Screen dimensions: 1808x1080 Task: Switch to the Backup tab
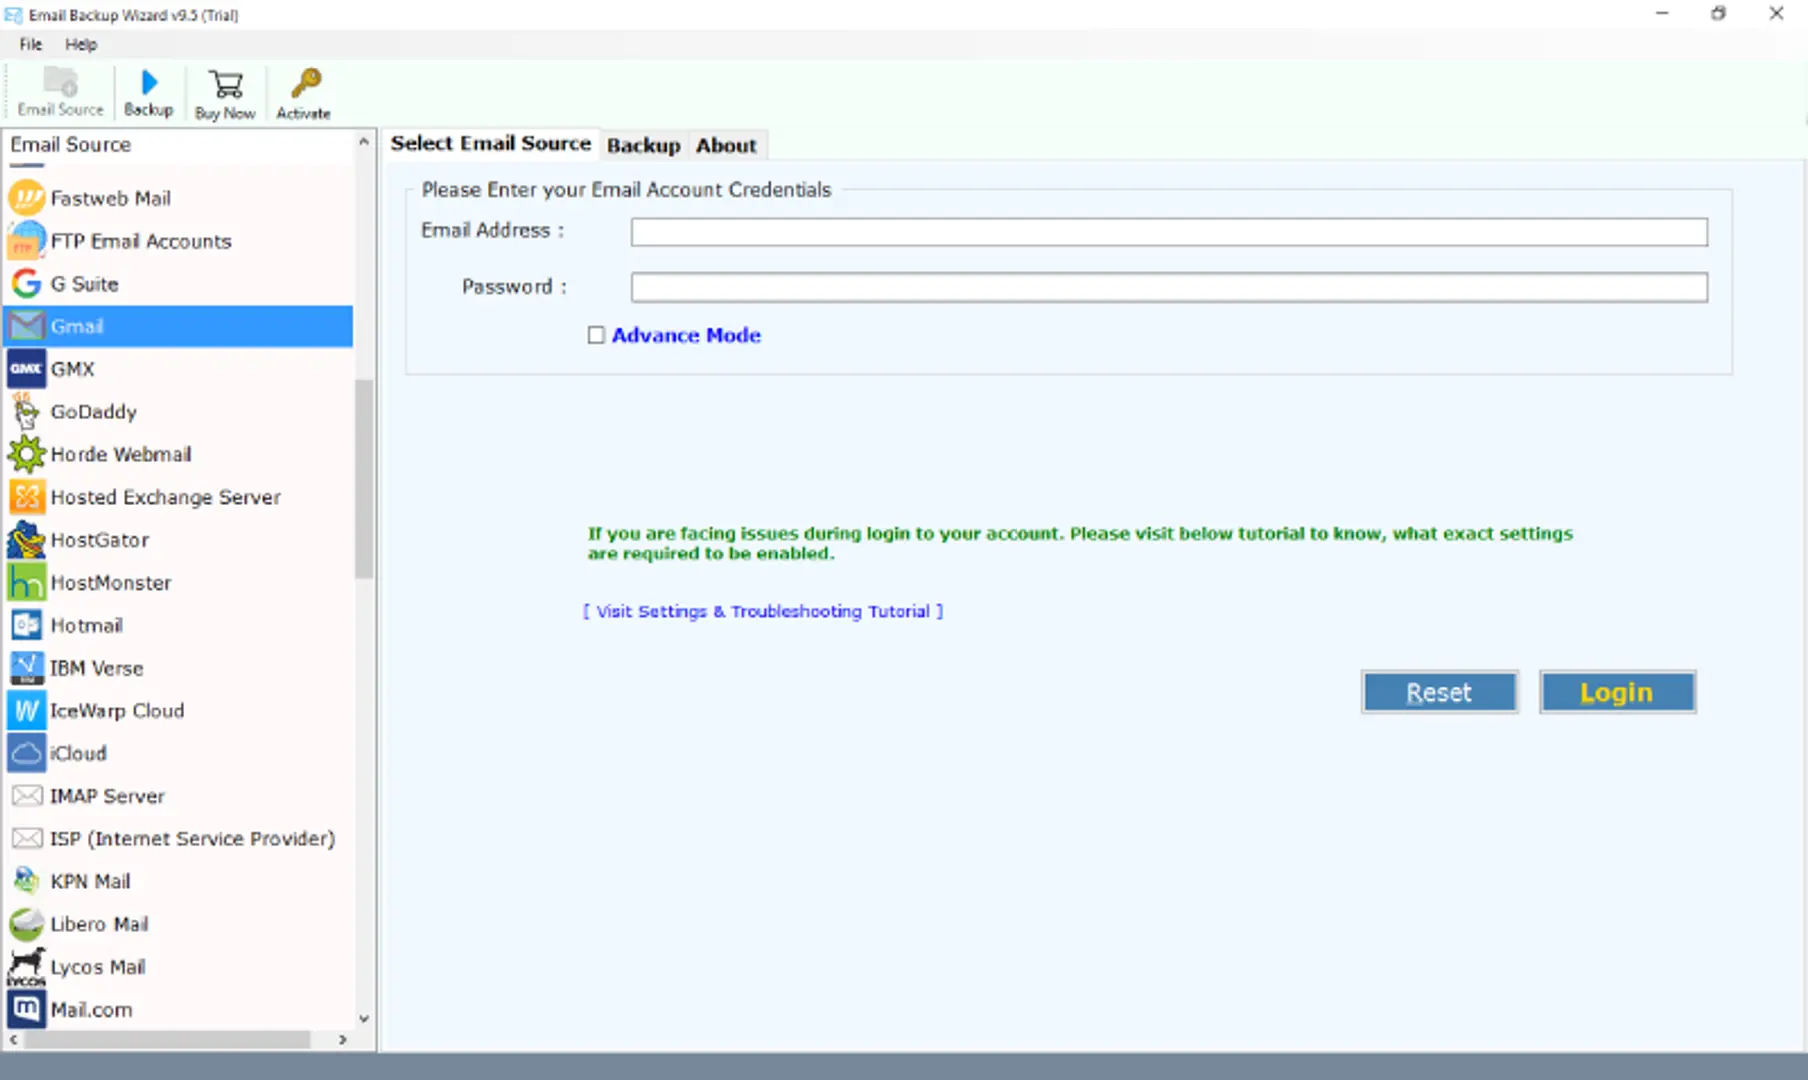pos(643,146)
